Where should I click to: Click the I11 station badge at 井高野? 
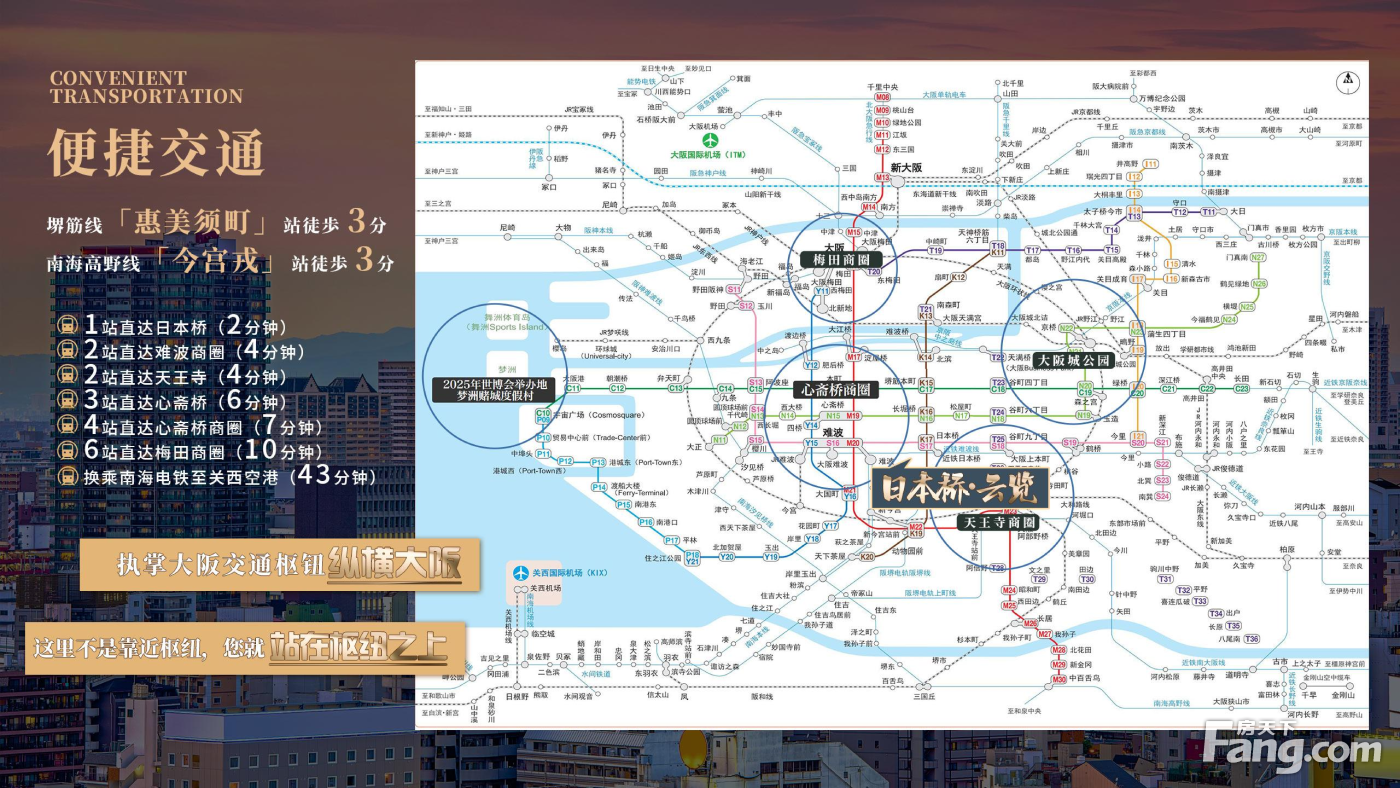point(1151,163)
